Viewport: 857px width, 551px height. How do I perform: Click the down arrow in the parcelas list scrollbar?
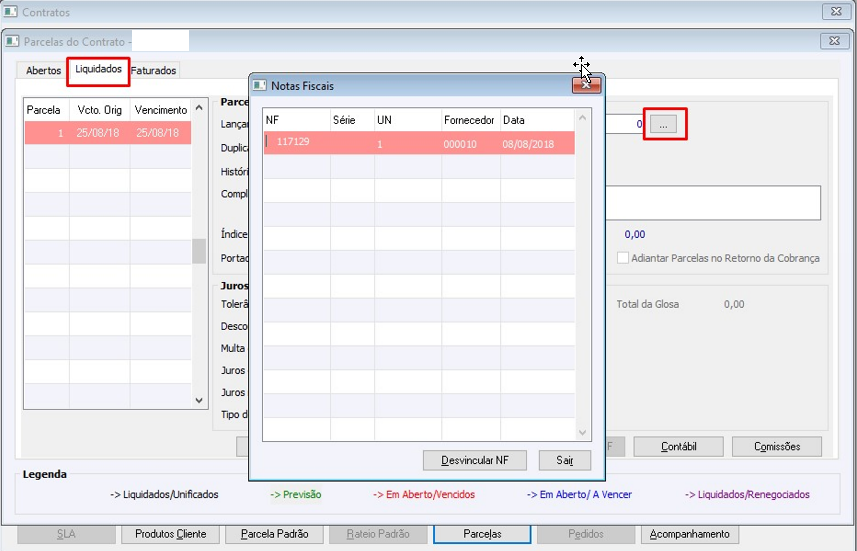(199, 401)
